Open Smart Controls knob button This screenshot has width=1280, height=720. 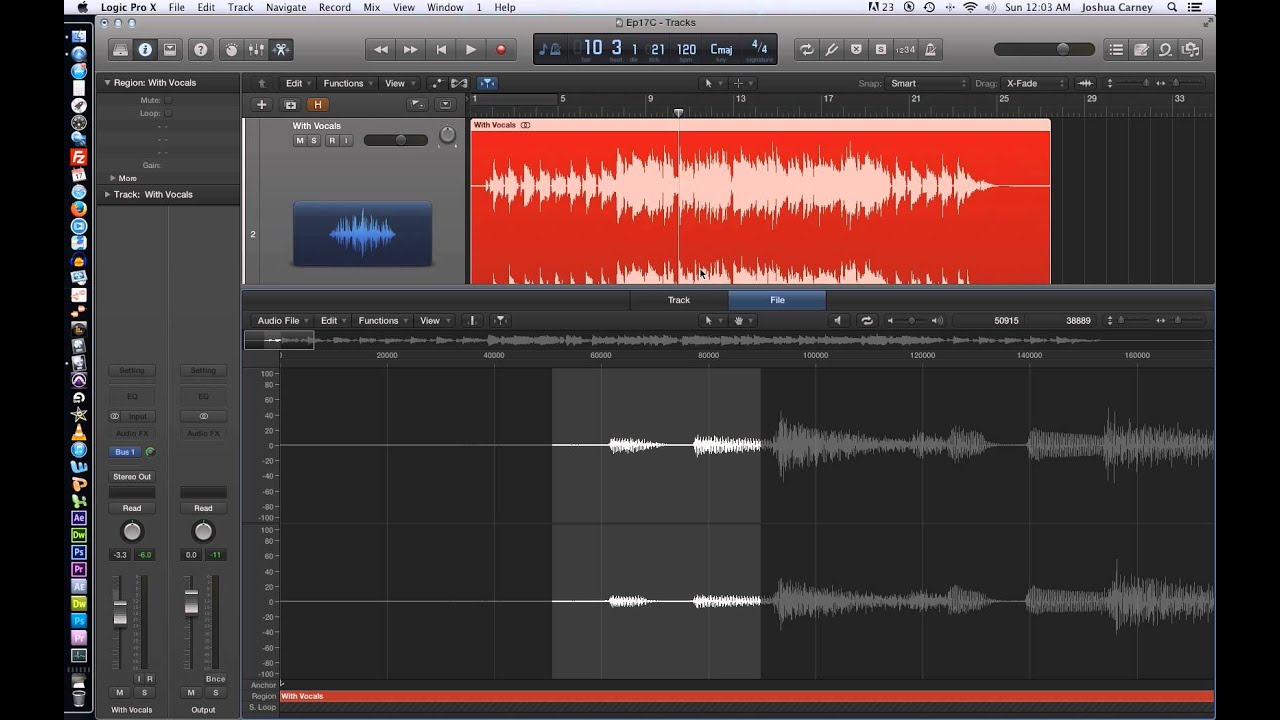click(x=231, y=49)
